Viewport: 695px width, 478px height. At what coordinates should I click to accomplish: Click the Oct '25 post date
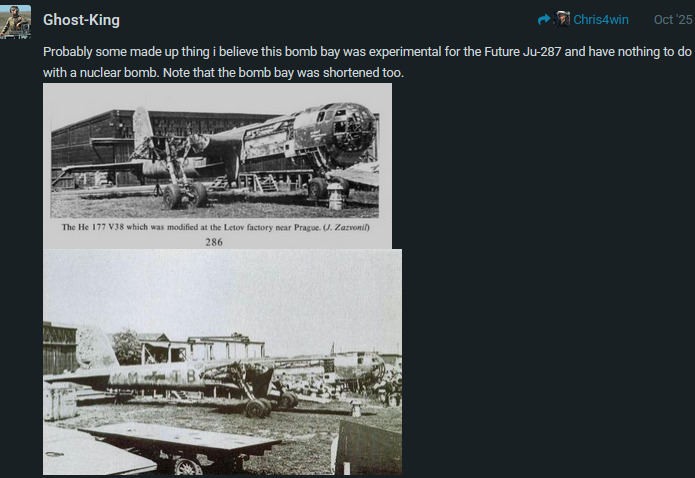coord(673,20)
